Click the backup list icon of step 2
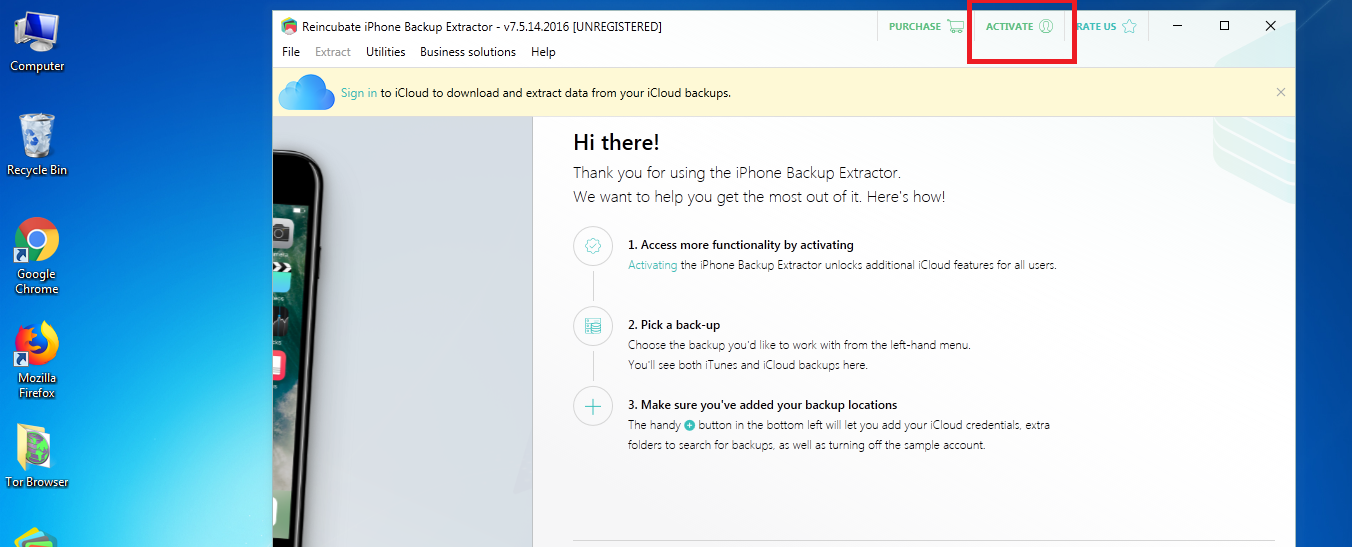 pos(593,326)
